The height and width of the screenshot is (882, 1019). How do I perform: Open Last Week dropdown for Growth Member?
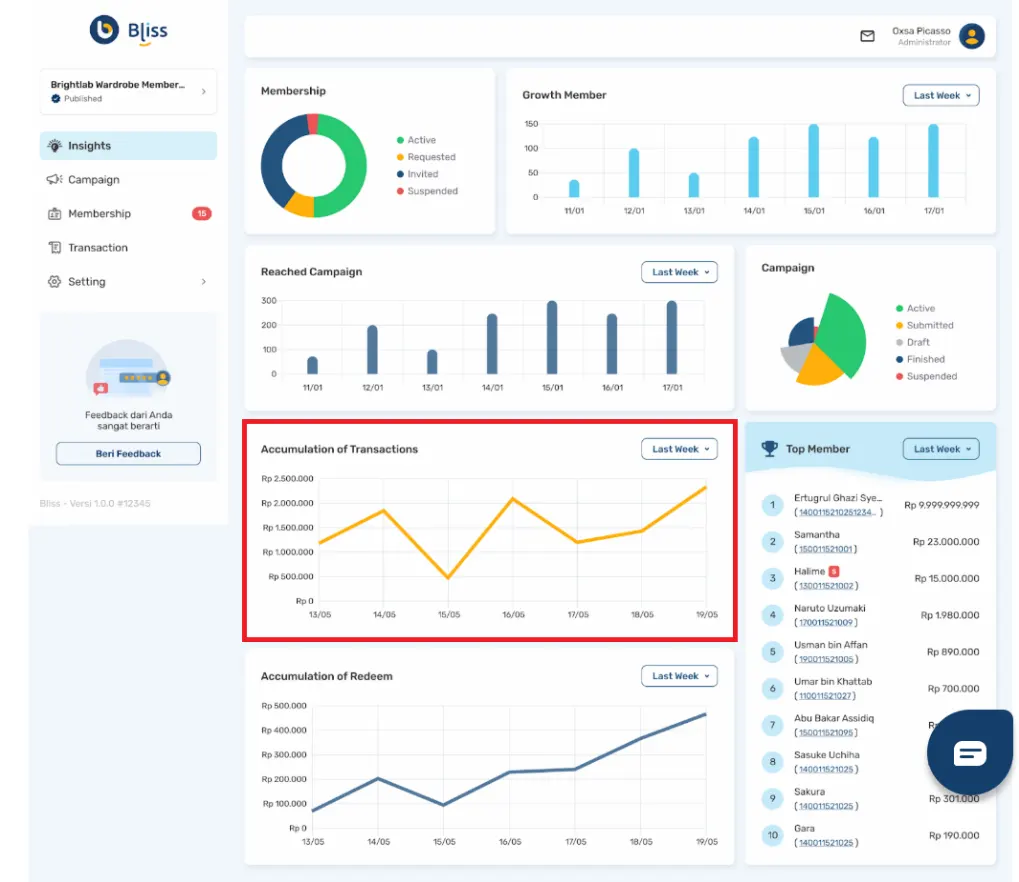940,96
